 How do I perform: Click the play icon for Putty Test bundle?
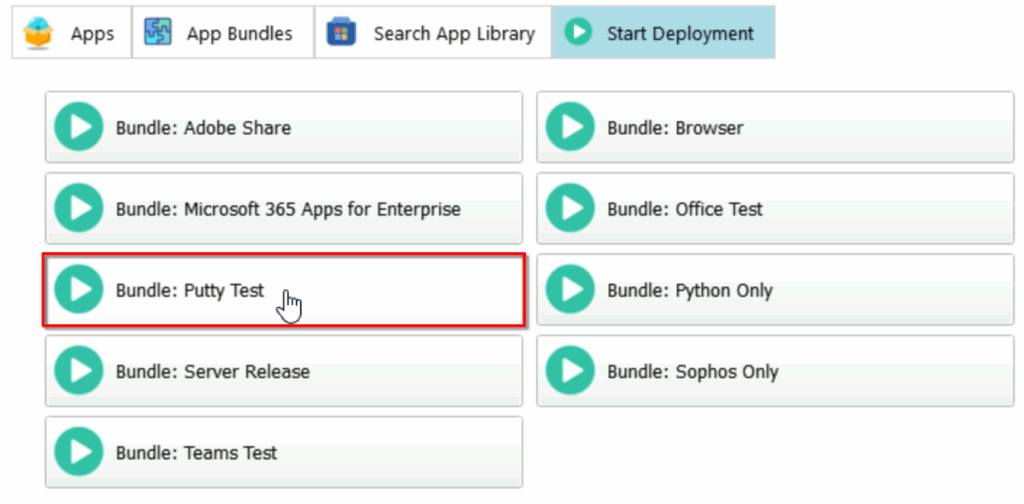pos(79,290)
